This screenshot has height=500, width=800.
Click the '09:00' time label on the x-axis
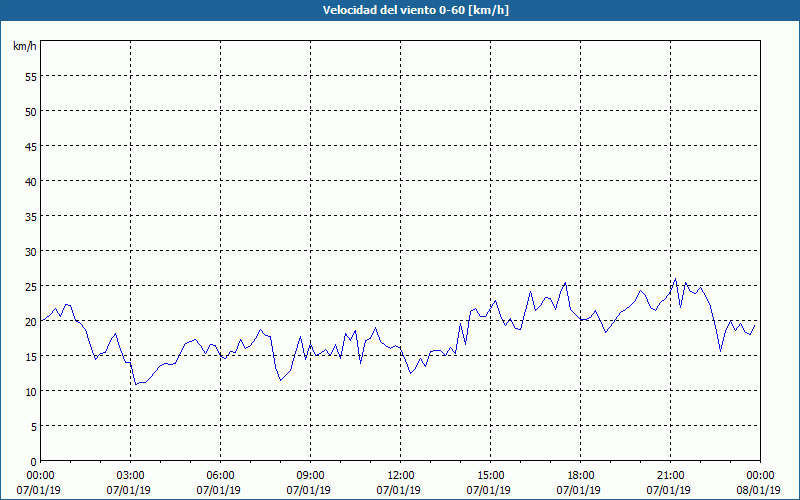[310, 476]
